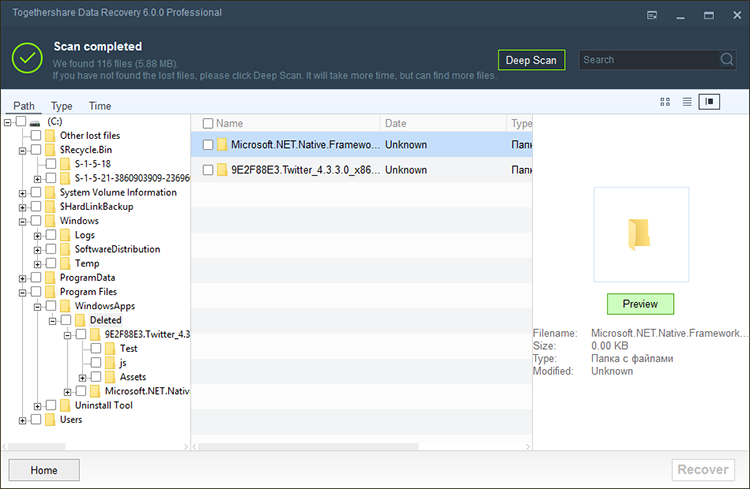Select the Uninstall Tool tree item
The image size is (750, 489).
pyautogui.click(x=103, y=405)
